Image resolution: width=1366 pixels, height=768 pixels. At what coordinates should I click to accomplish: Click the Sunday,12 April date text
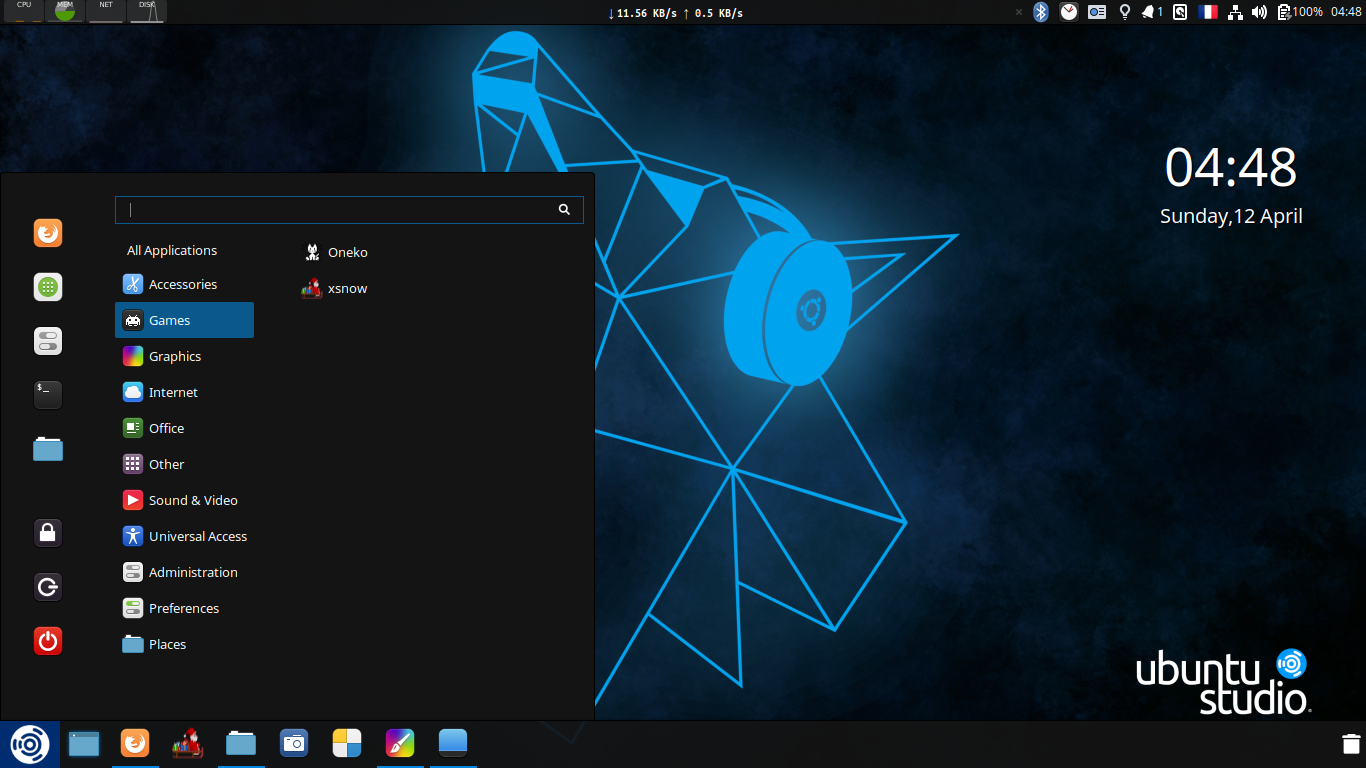(x=1231, y=216)
